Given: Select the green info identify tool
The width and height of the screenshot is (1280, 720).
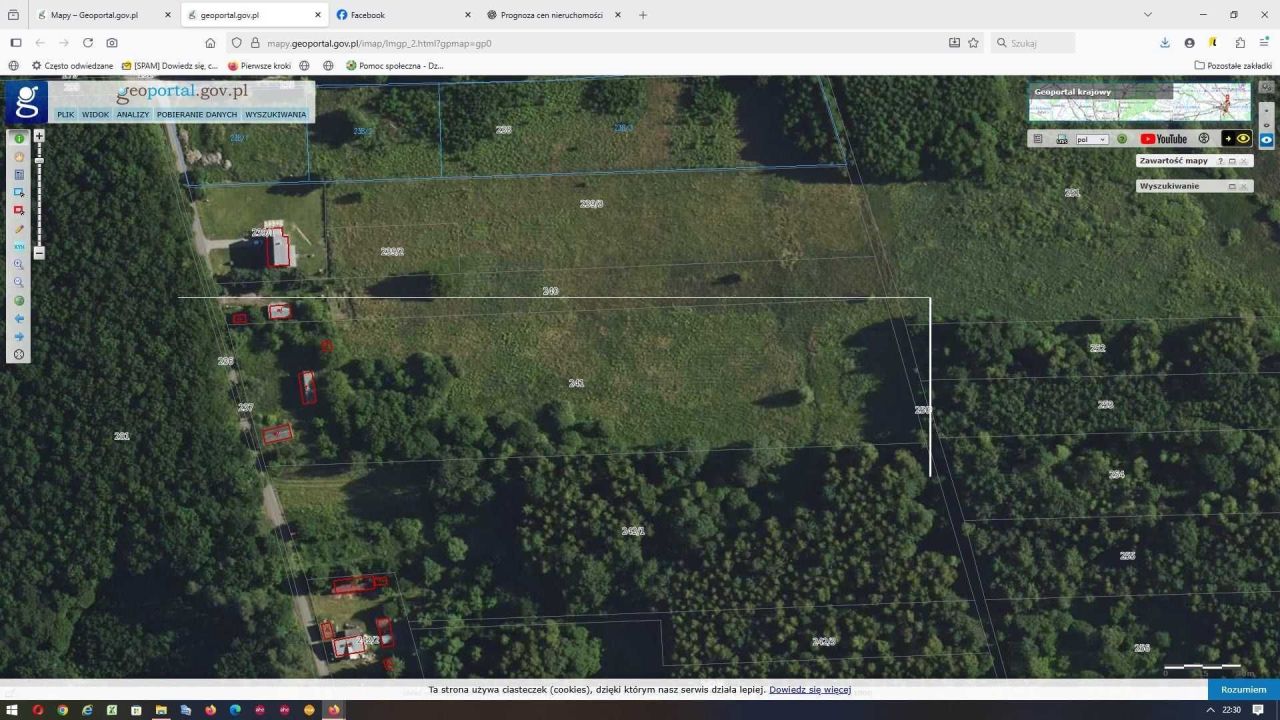Looking at the screenshot, I should click(19, 139).
